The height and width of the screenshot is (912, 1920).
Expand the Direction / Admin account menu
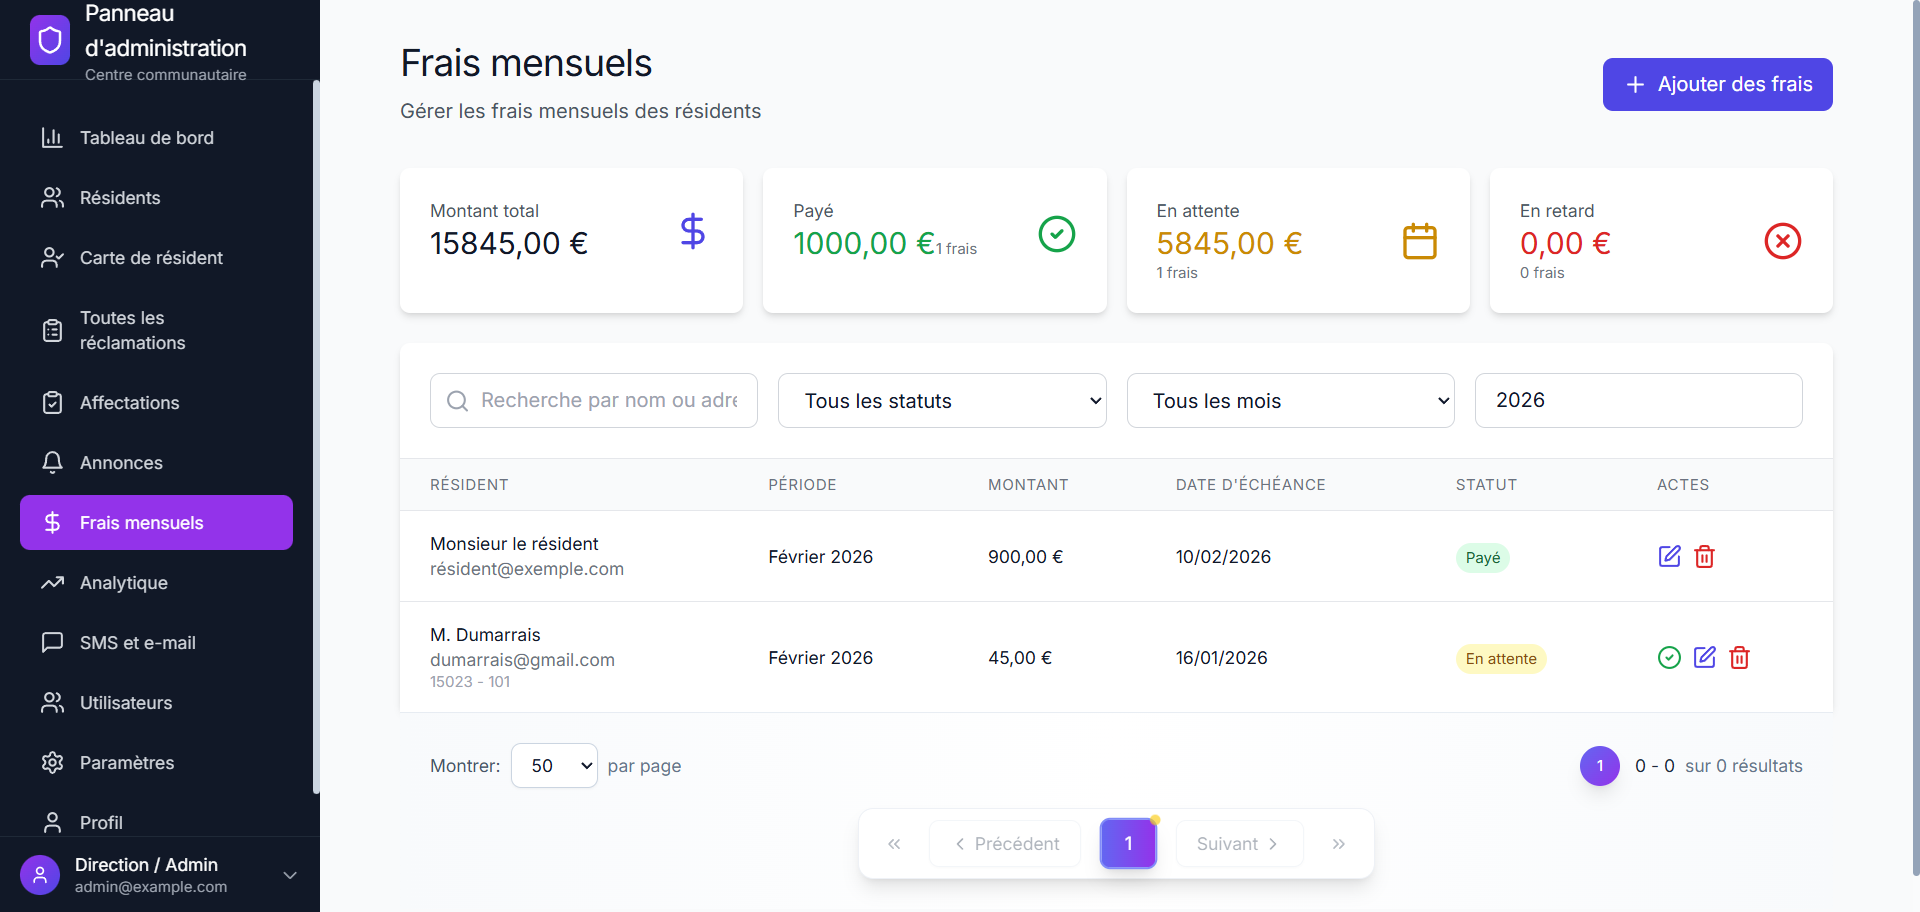289,875
